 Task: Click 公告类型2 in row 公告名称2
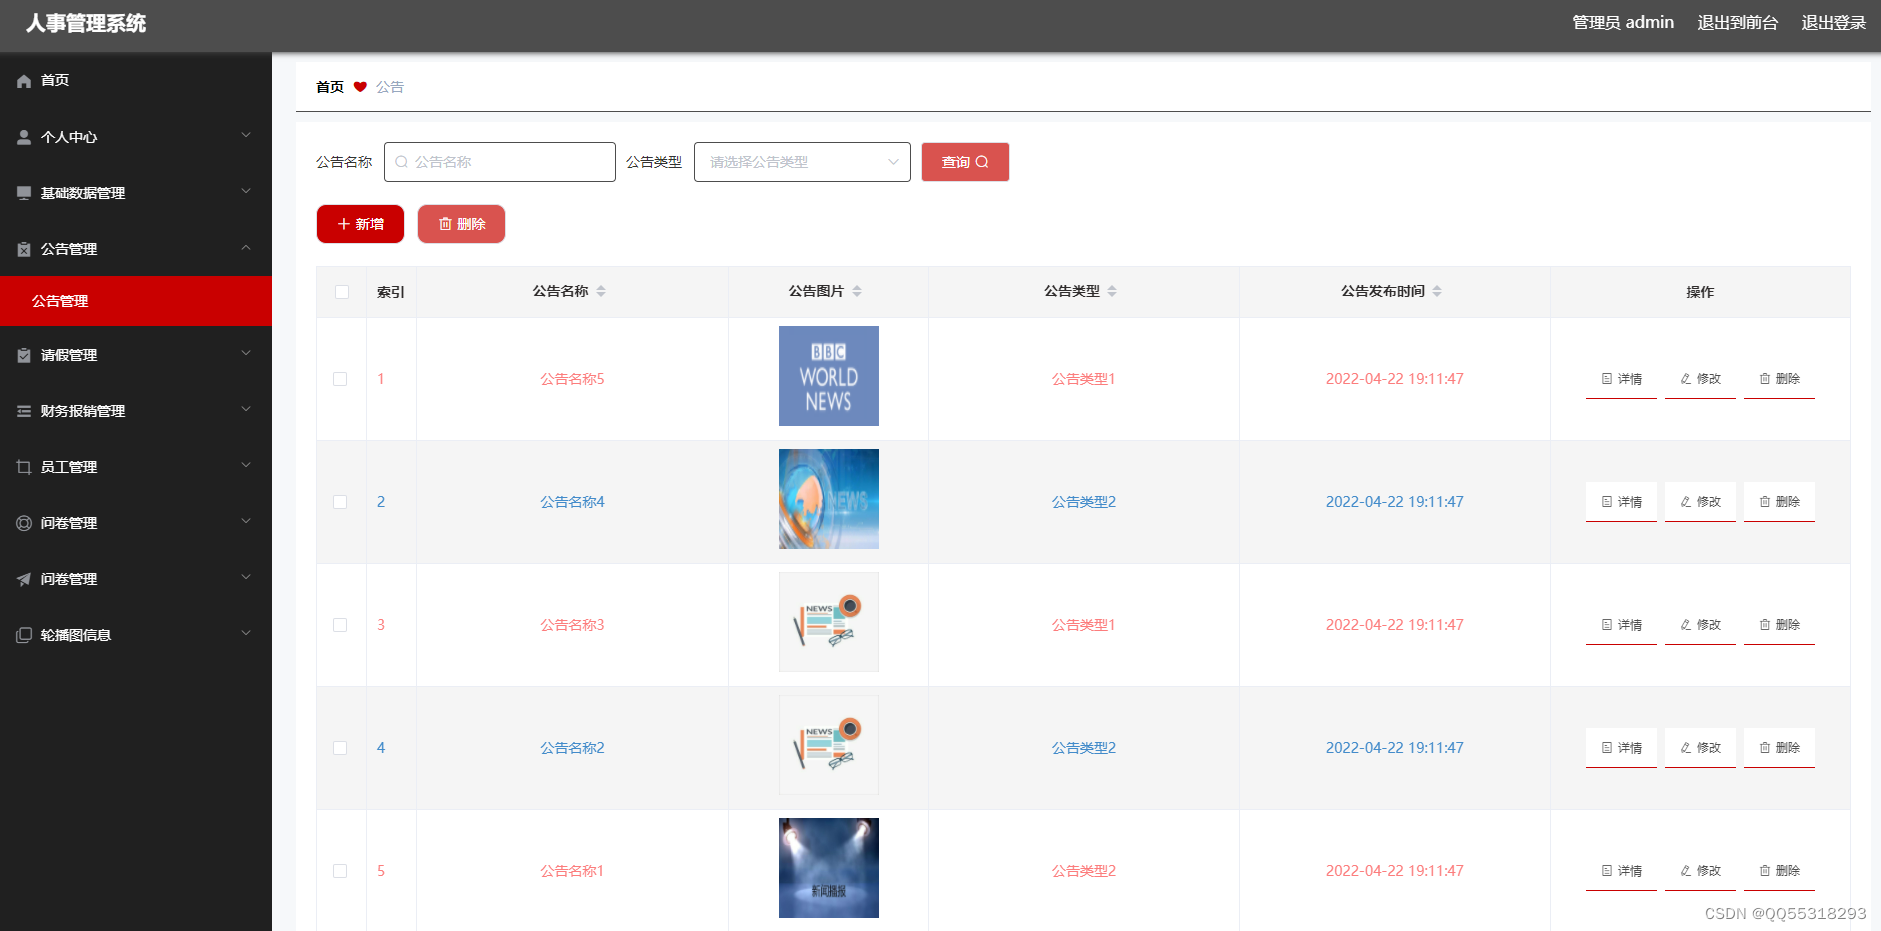[1083, 748]
